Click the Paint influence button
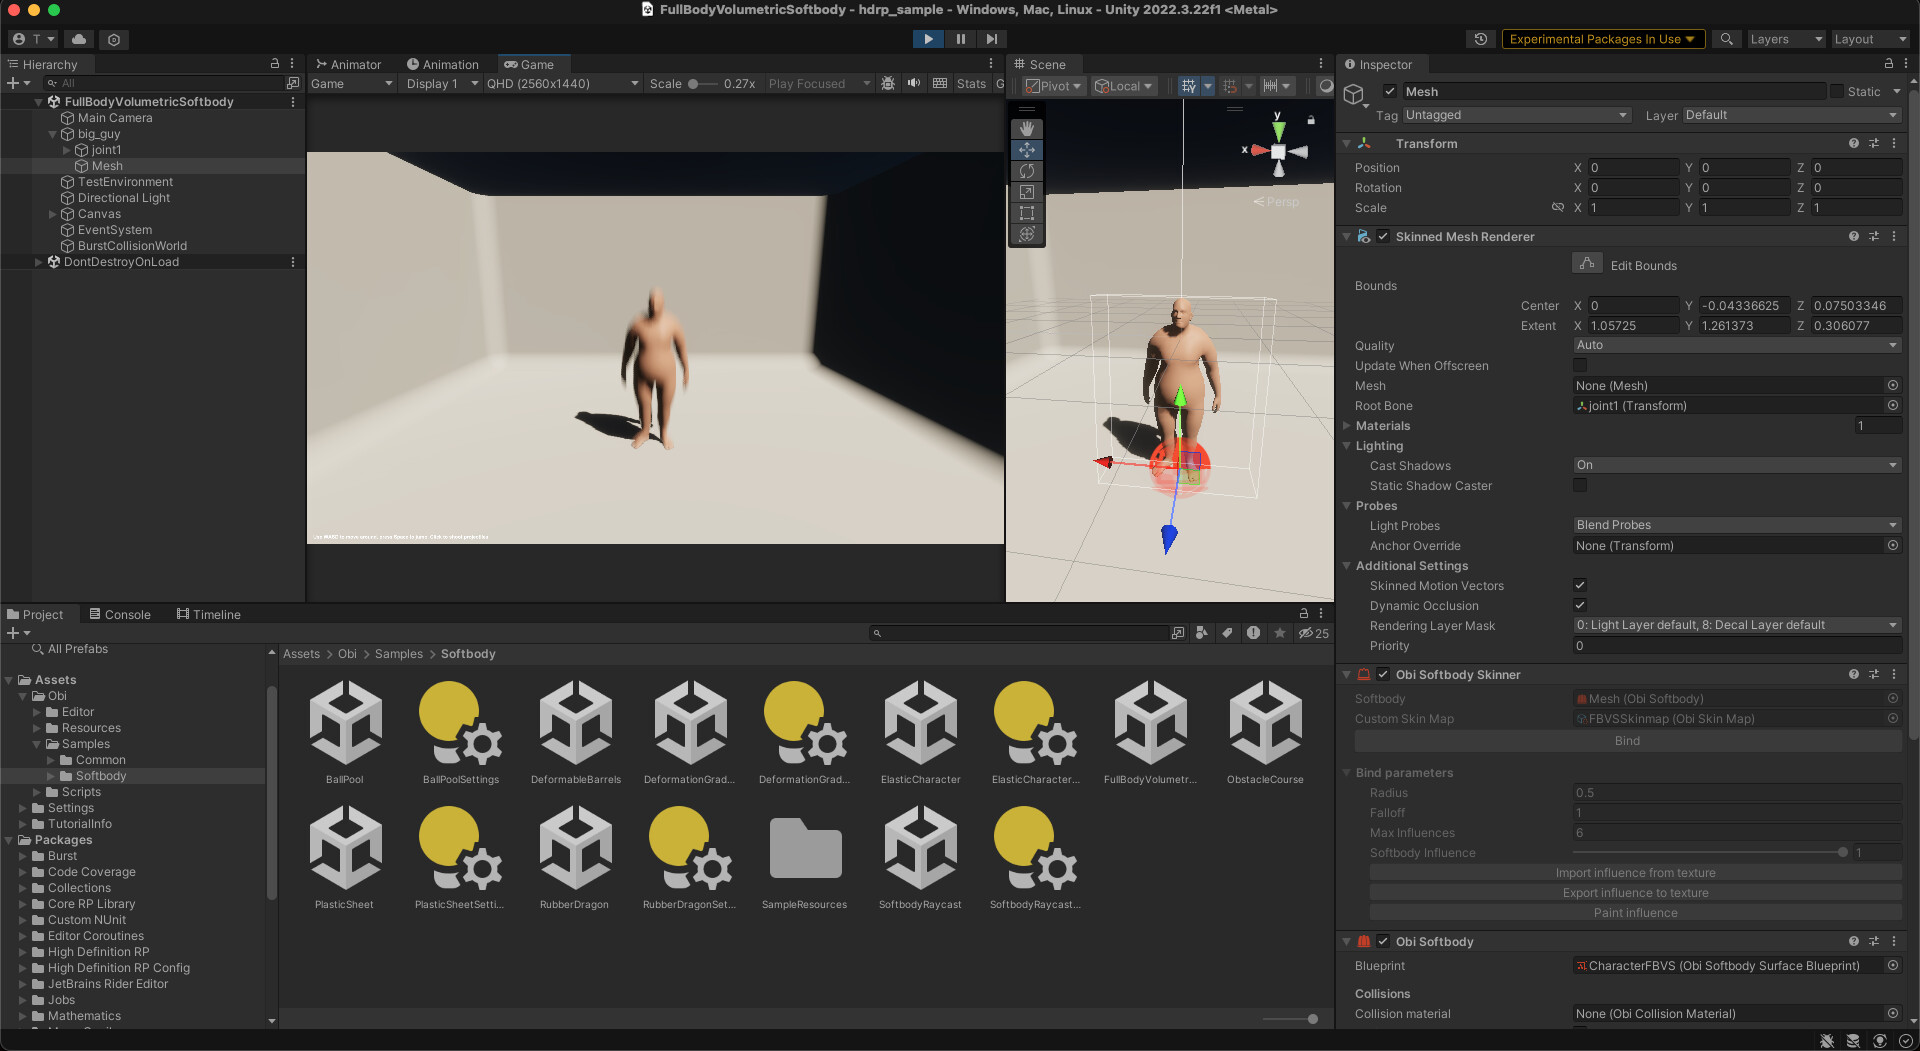The height and width of the screenshot is (1051, 1920). [x=1635, y=912]
